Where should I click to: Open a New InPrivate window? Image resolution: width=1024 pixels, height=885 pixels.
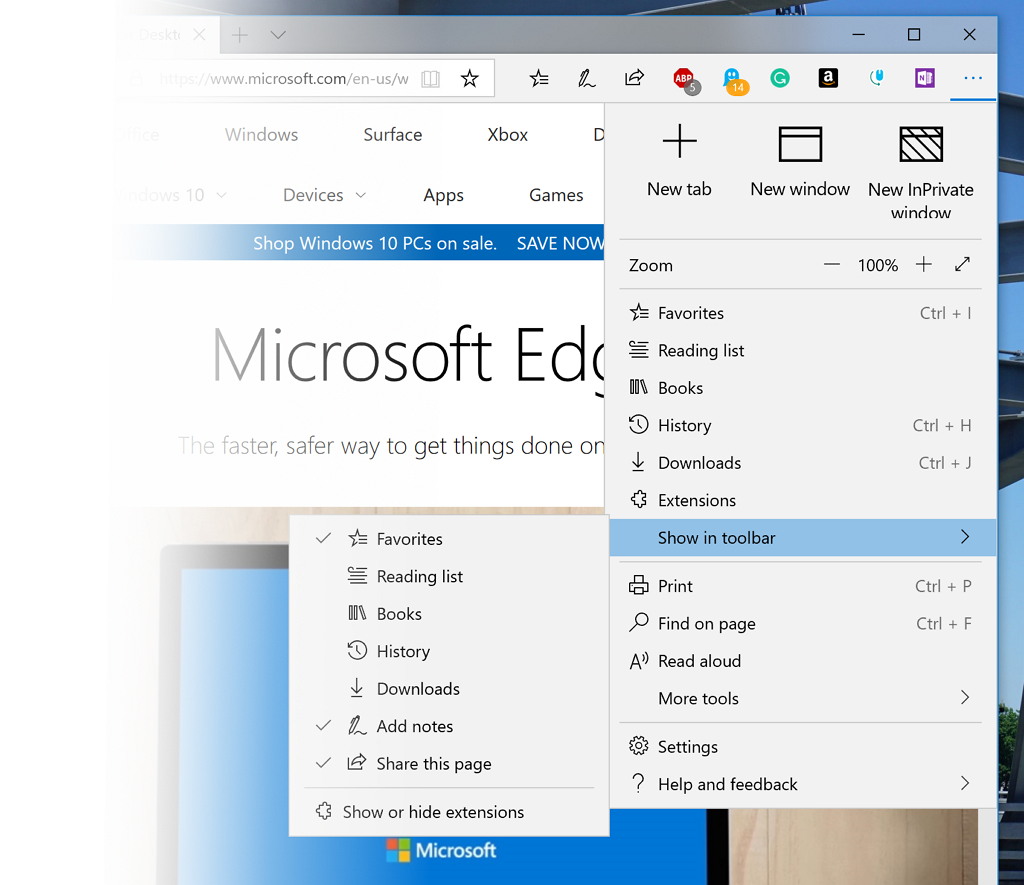point(921,170)
